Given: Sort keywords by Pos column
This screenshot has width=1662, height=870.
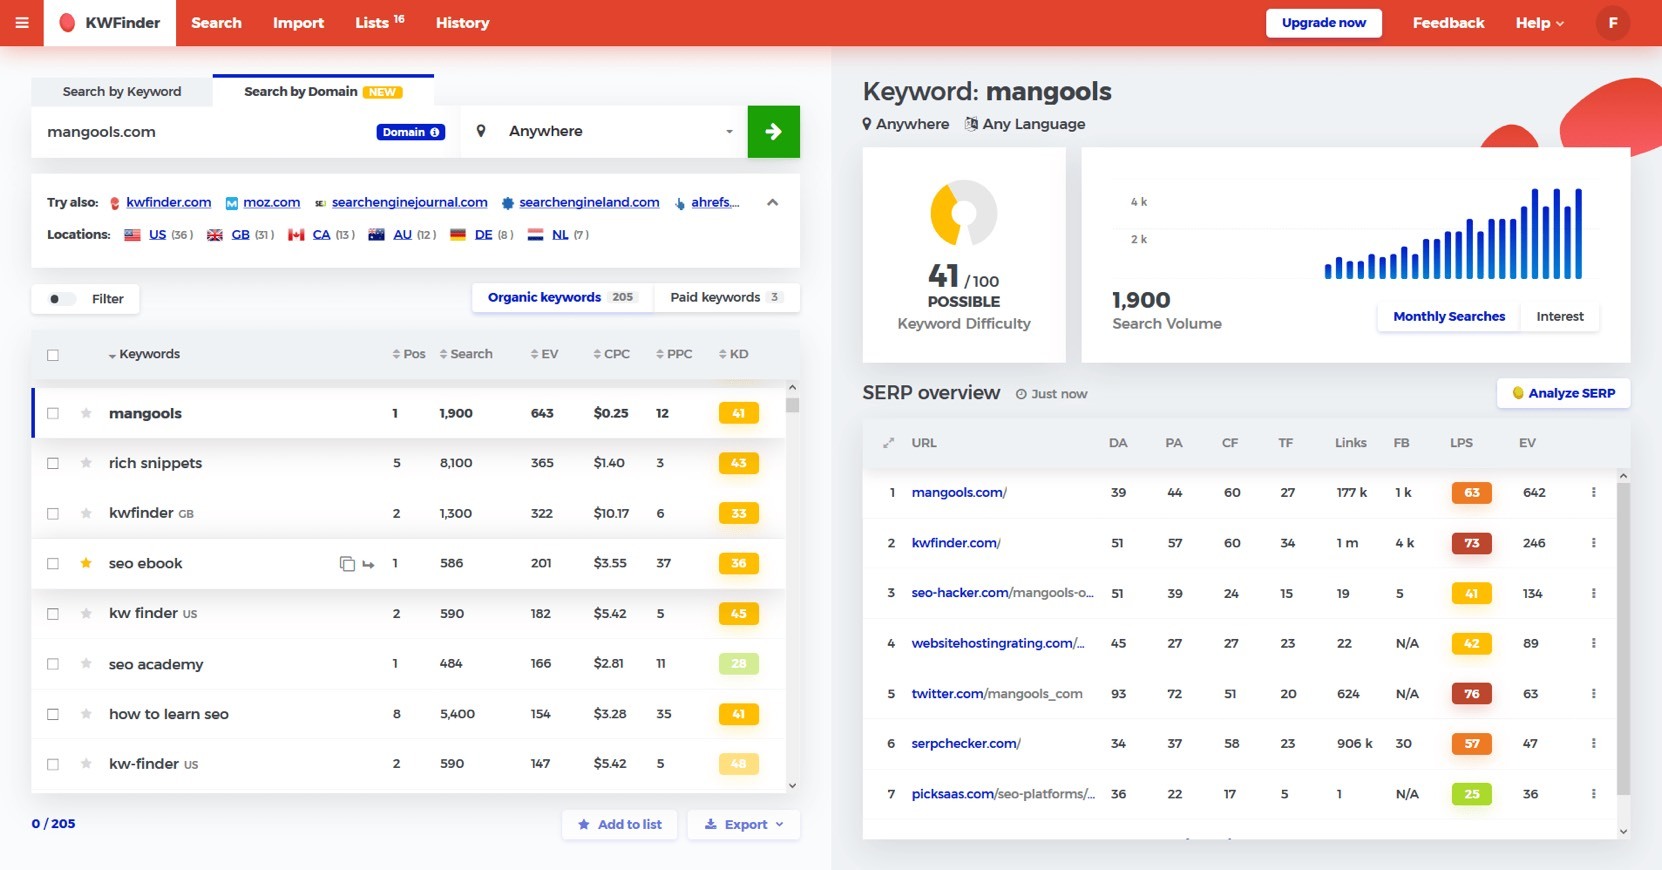Looking at the screenshot, I should tap(409, 354).
